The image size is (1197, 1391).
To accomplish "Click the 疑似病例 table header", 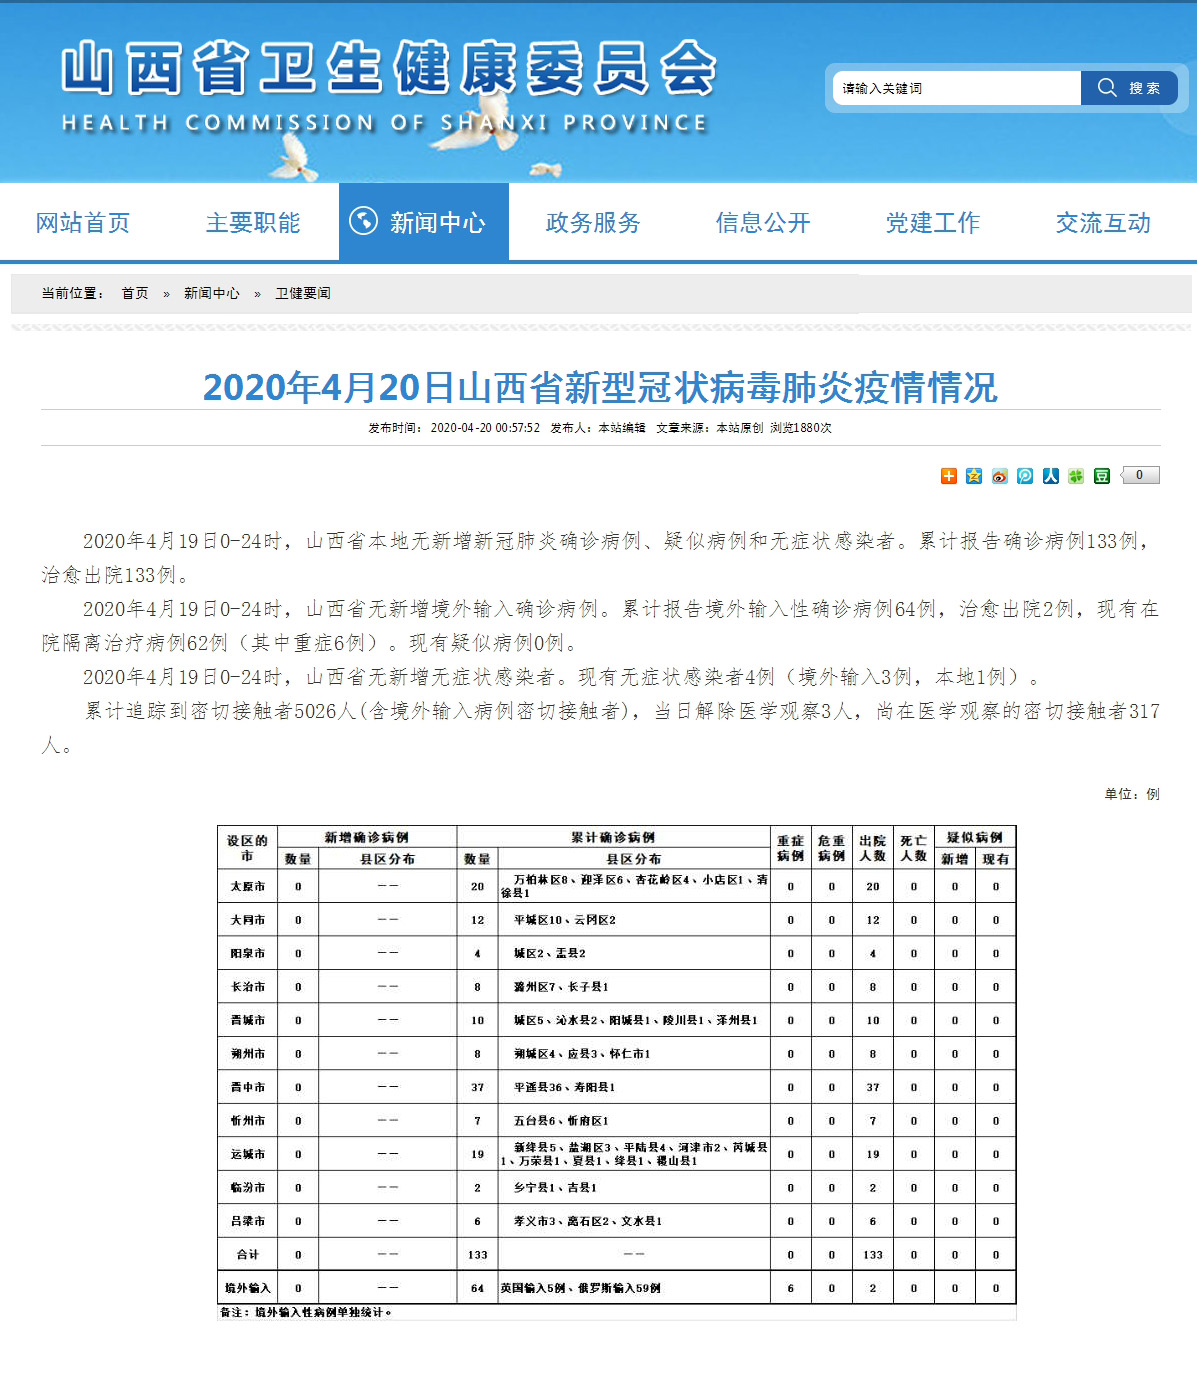I will pos(975,838).
